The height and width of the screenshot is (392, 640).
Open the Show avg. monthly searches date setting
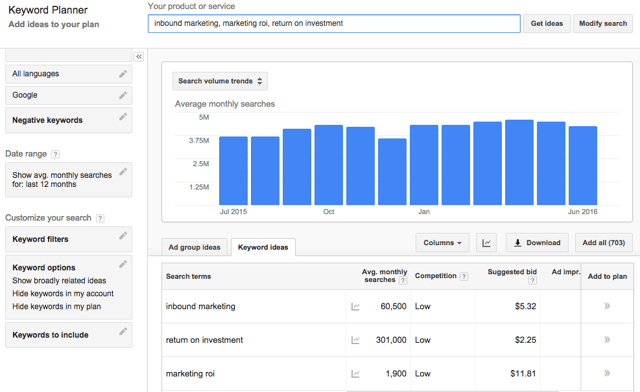pos(69,180)
